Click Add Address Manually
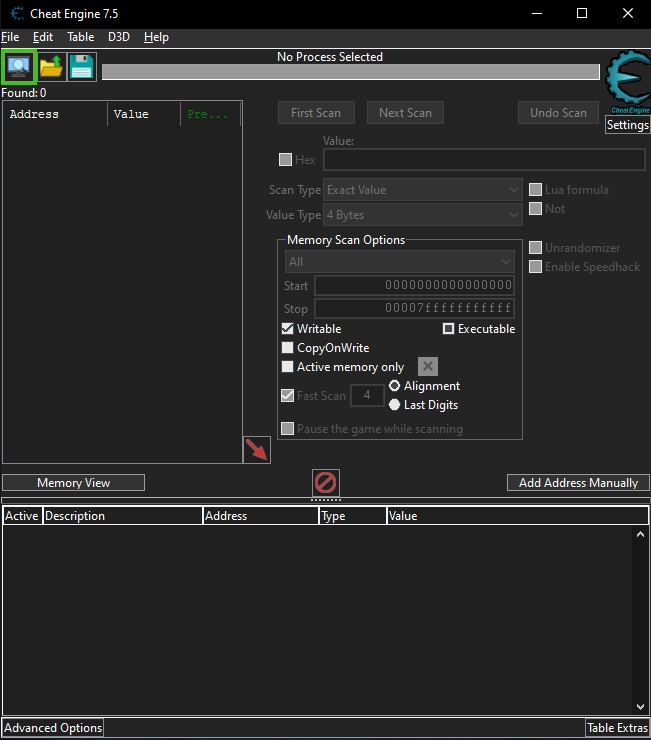This screenshot has height=740, width=651. [x=578, y=483]
